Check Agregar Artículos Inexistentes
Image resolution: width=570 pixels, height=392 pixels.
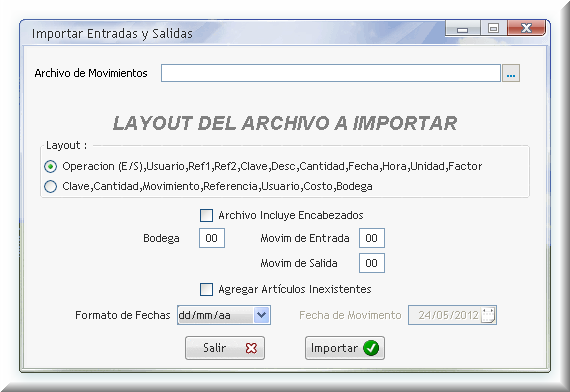point(206,289)
